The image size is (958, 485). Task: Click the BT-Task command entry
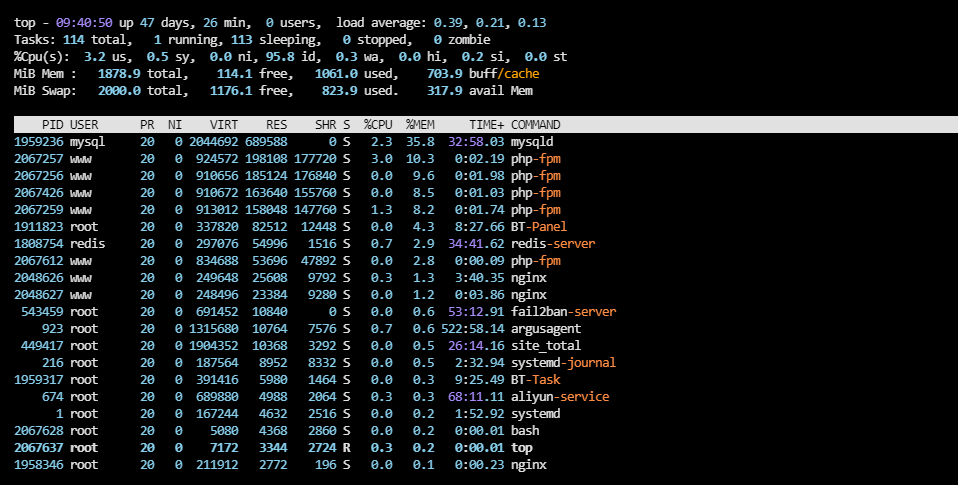pyautogui.click(x=535, y=379)
